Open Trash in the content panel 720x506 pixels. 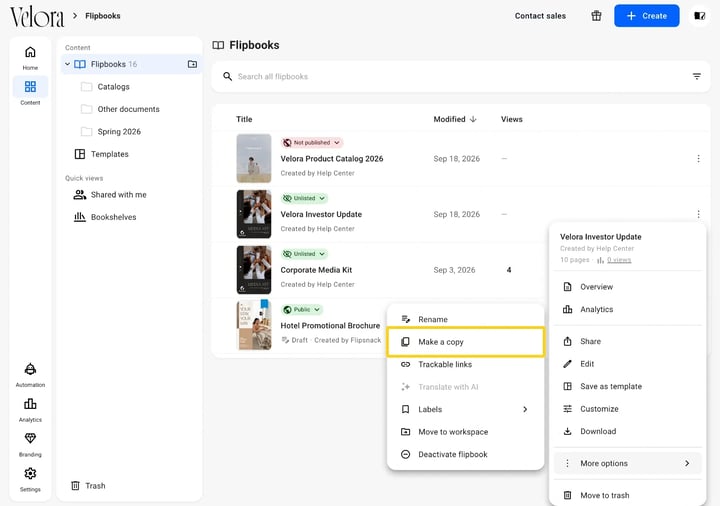coord(88,486)
